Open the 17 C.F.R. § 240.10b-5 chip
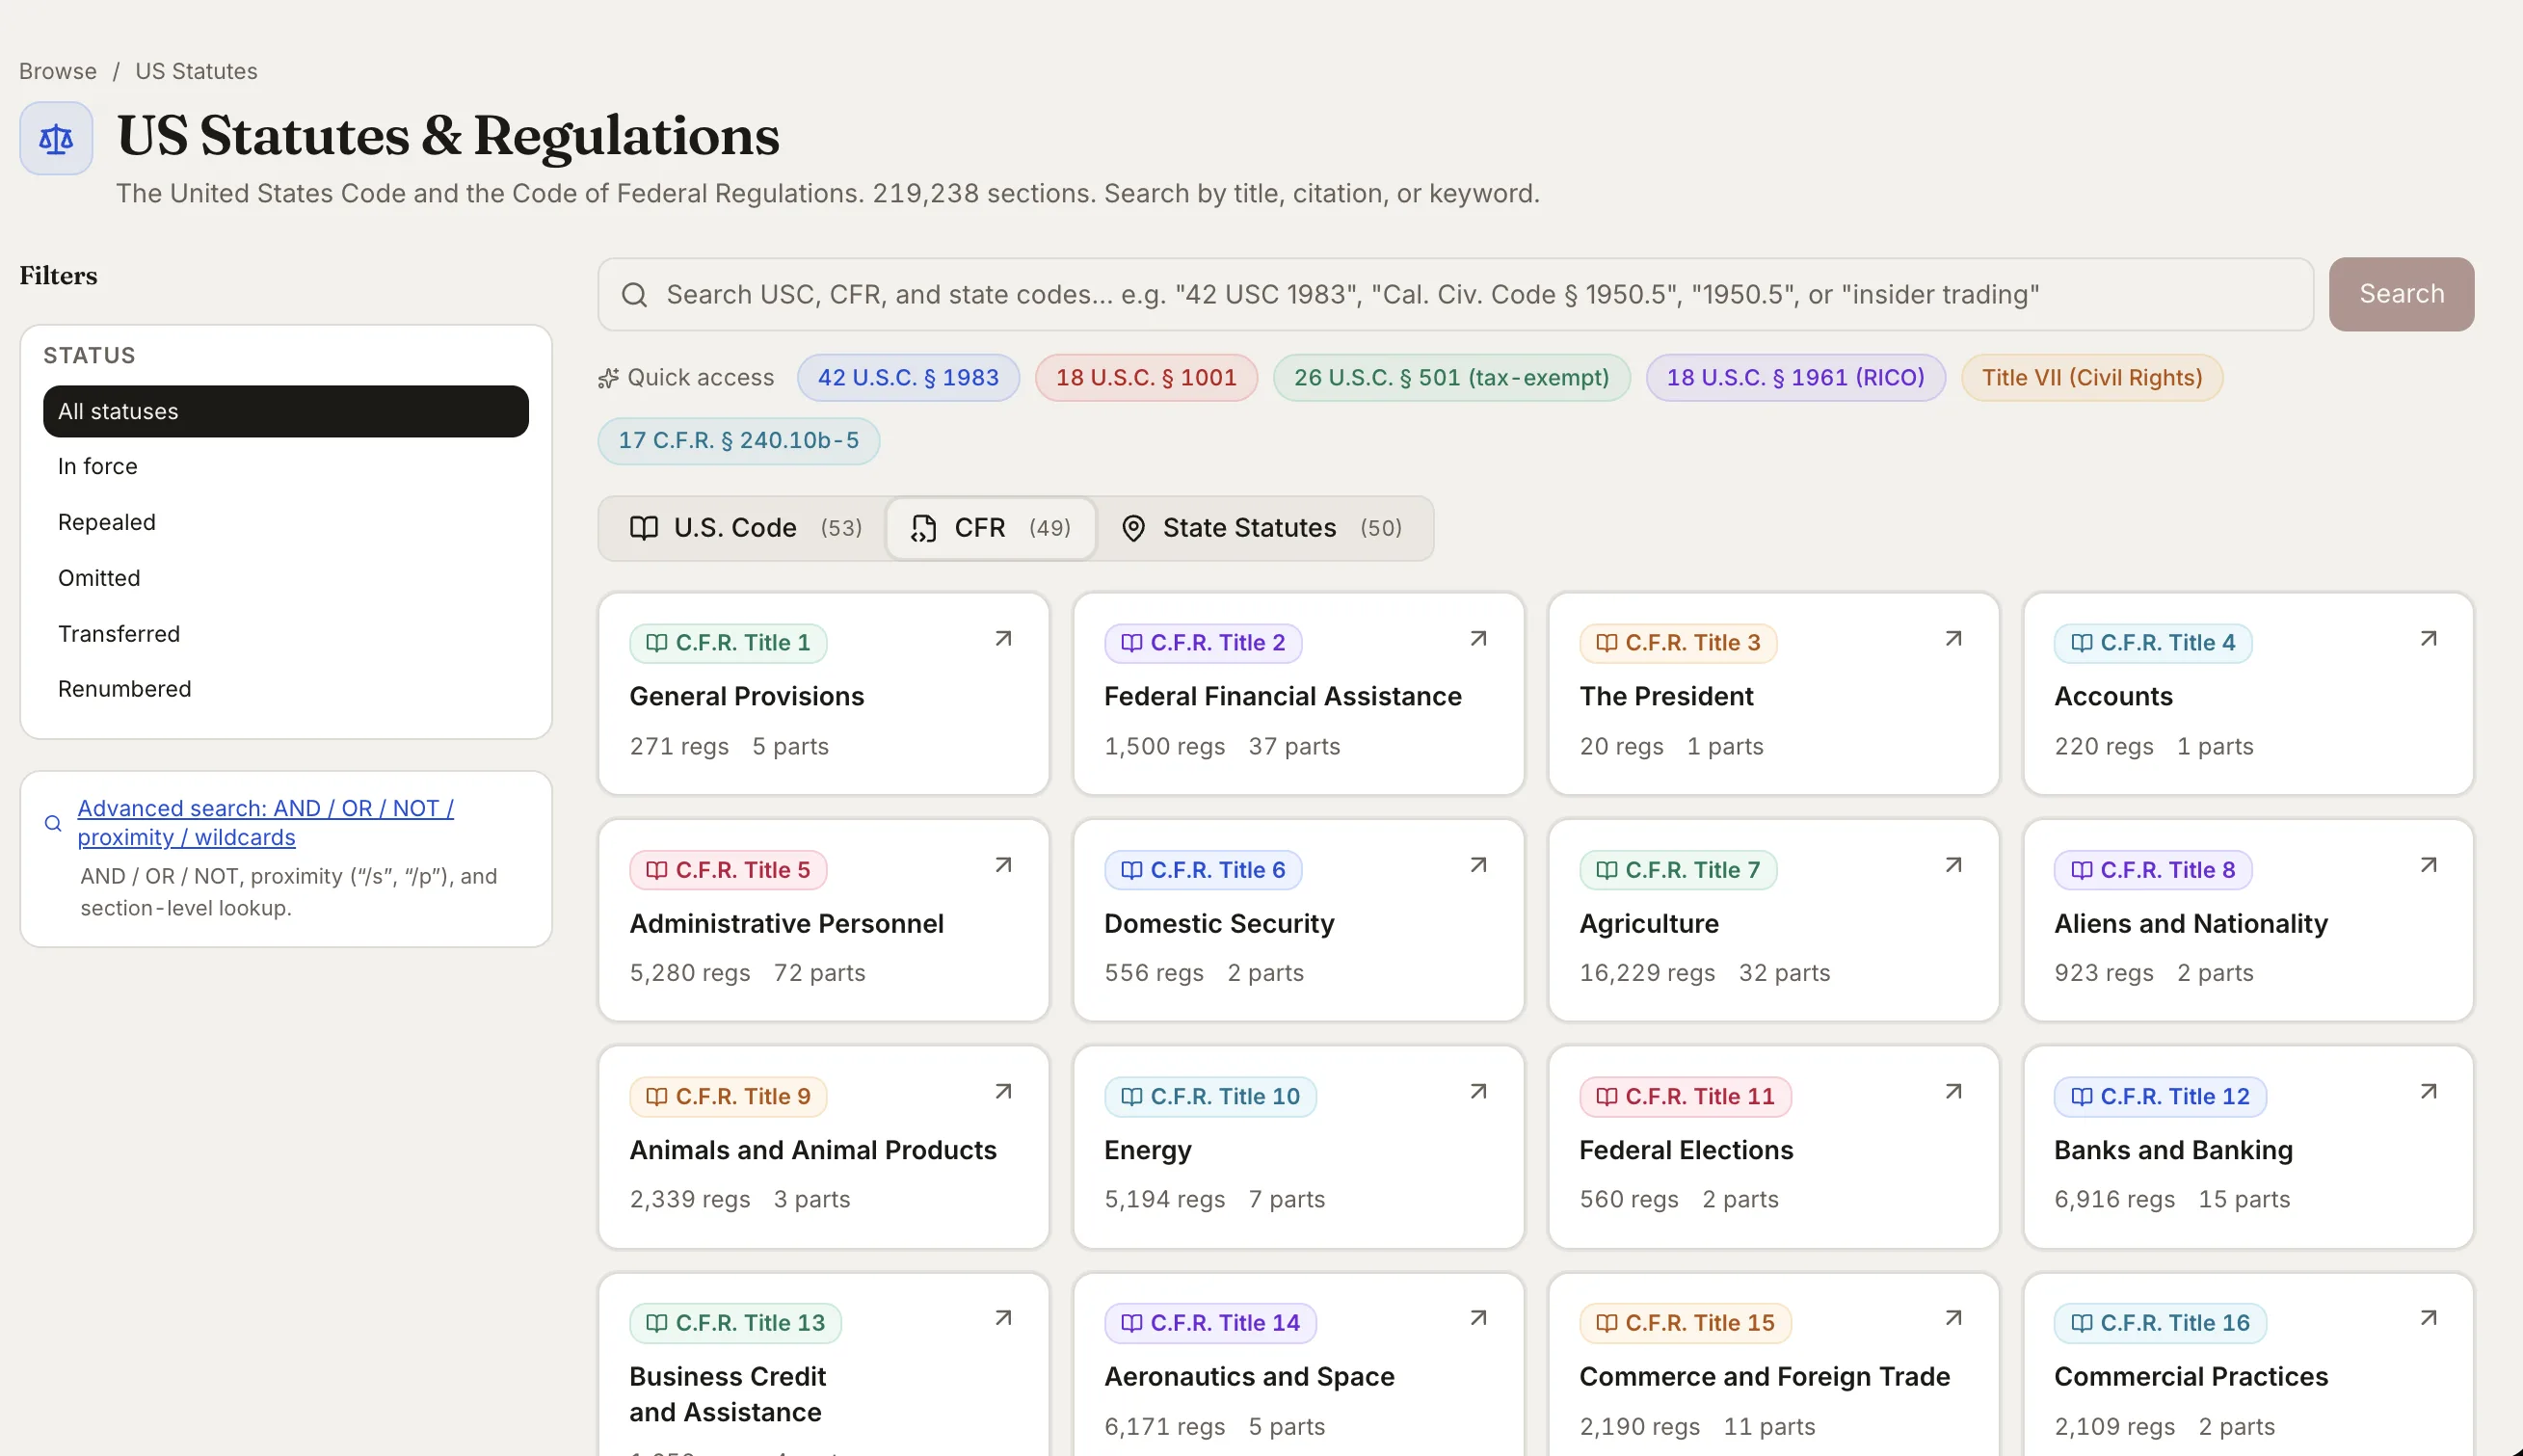2523x1456 pixels. point(738,441)
